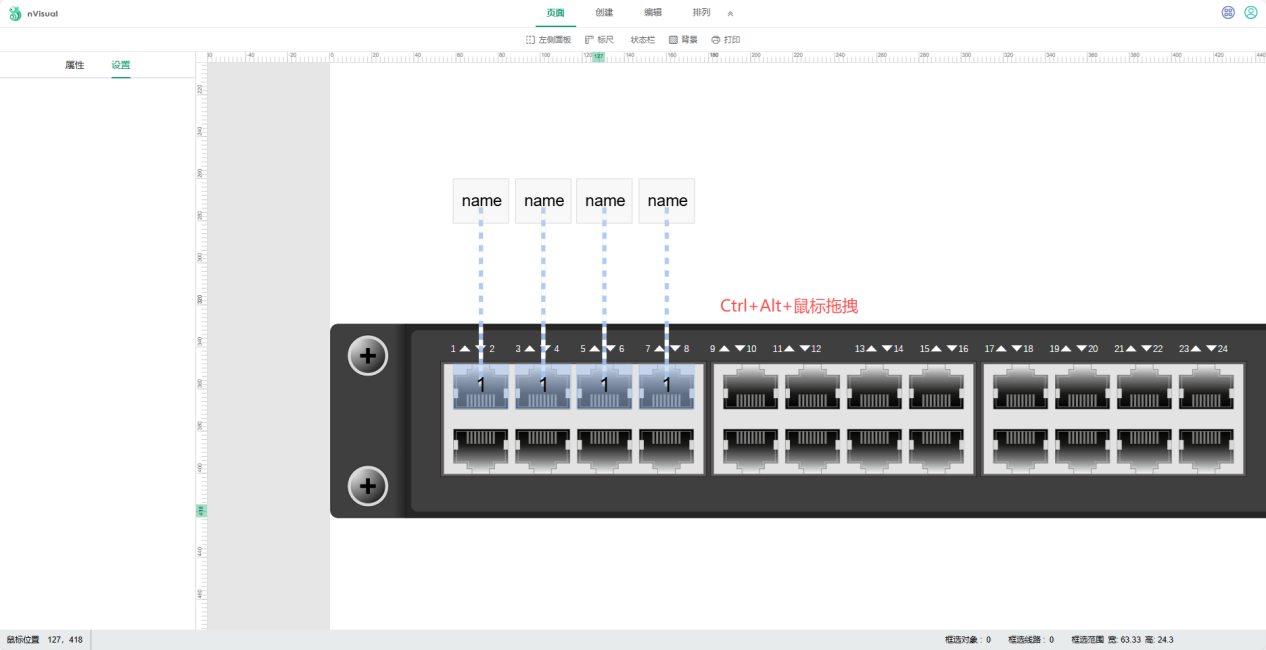The height and width of the screenshot is (650, 1266).
Task: Select highlighted port 3 on the patch panel
Action: [543, 388]
